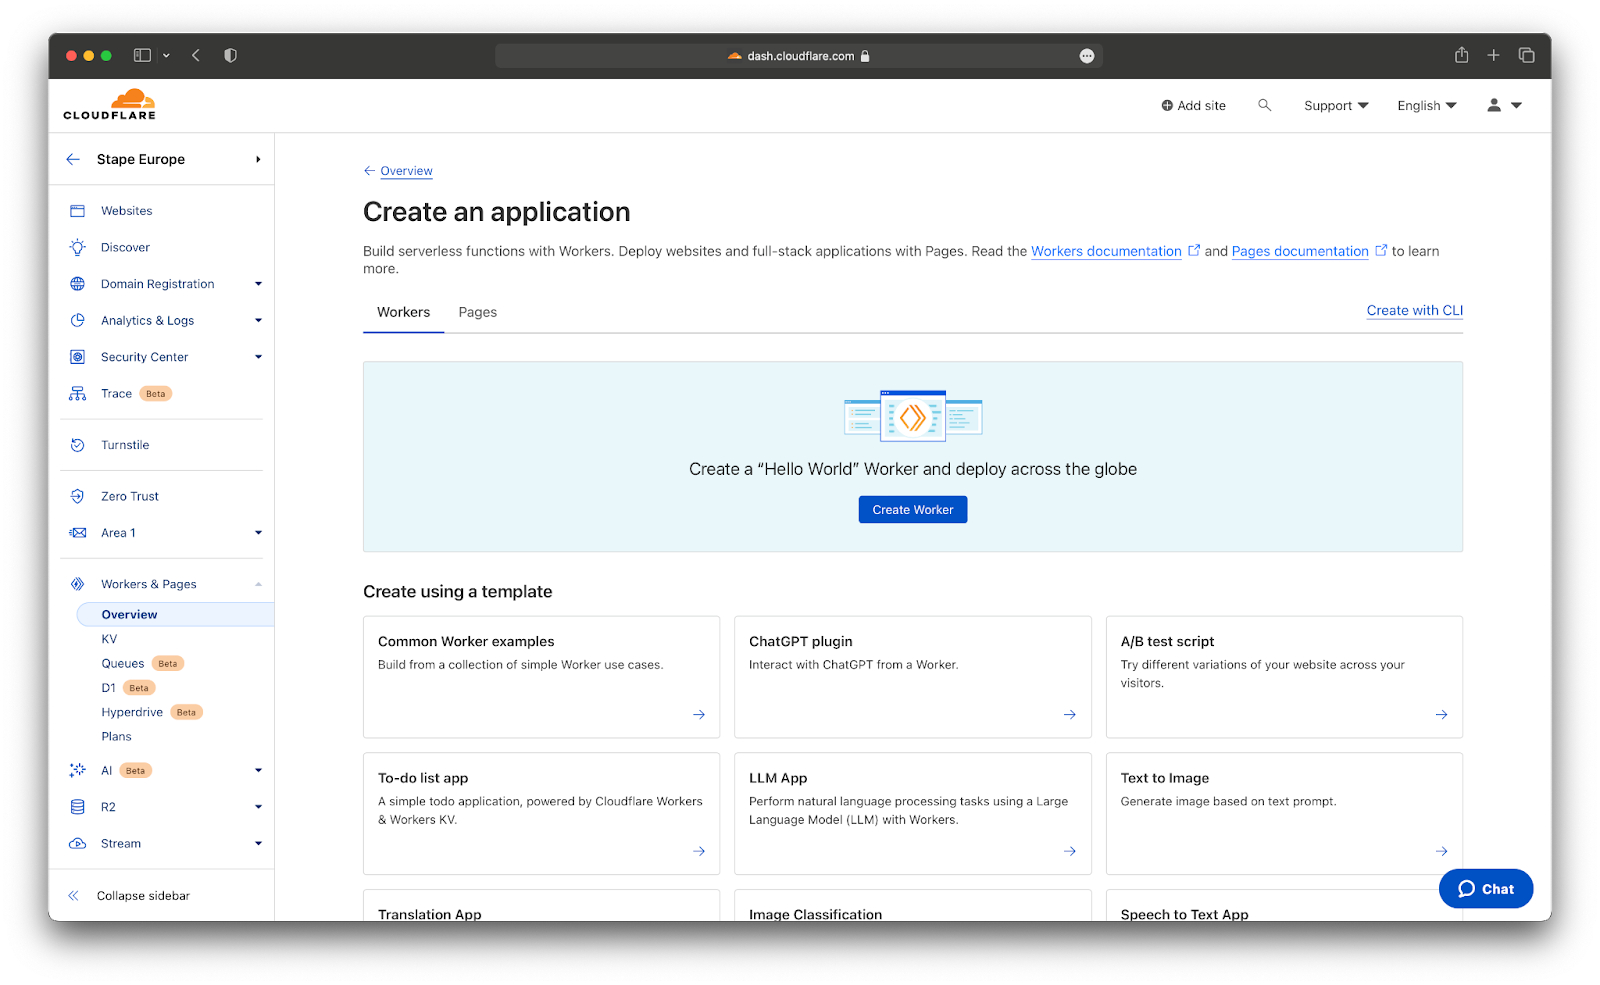The width and height of the screenshot is (1600, 985).
Task: Open the English language dropdown
Action: [1427, 105]
